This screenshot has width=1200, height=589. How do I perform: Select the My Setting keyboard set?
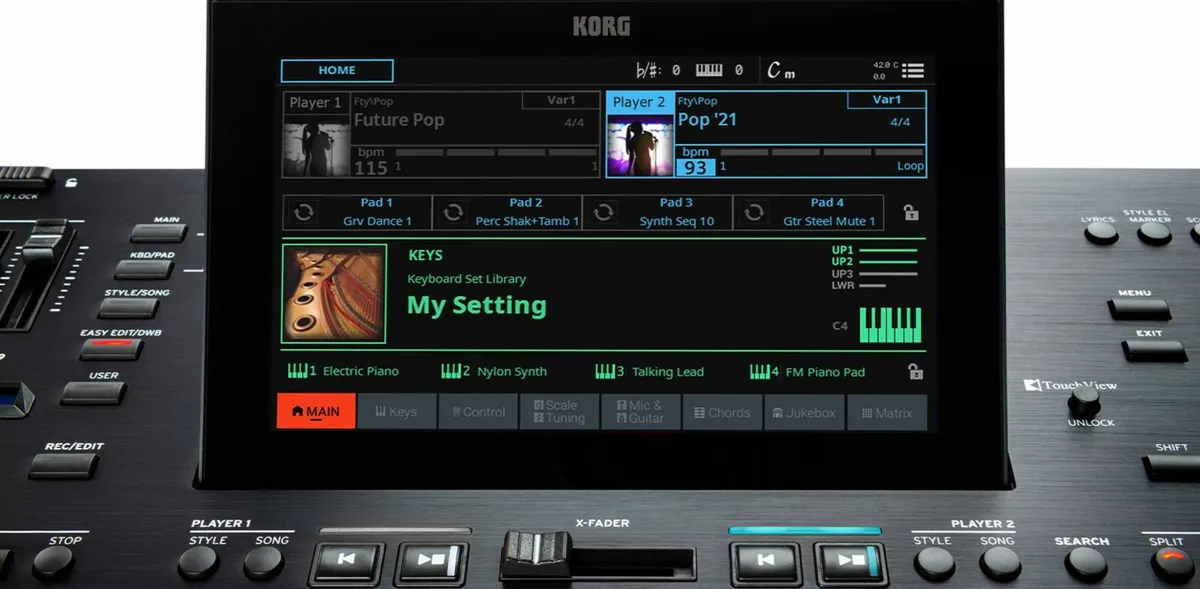pyautogui.click(x=476, y=306)
